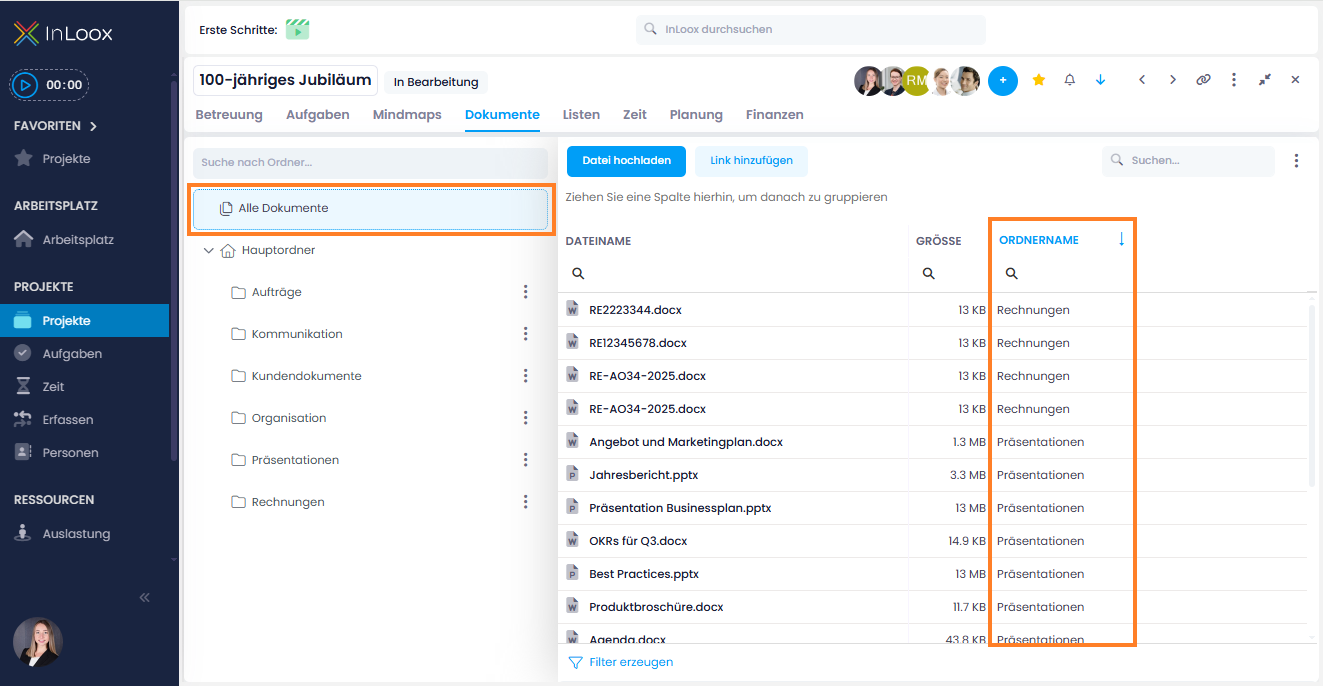Click Filter erzeugen link

(x=620, y=662)
